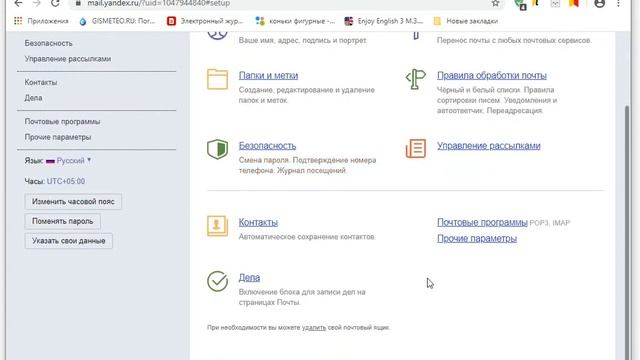Open the Chrome three-dot menu
This screenshot has height=360, width=640.
[619, 3]
